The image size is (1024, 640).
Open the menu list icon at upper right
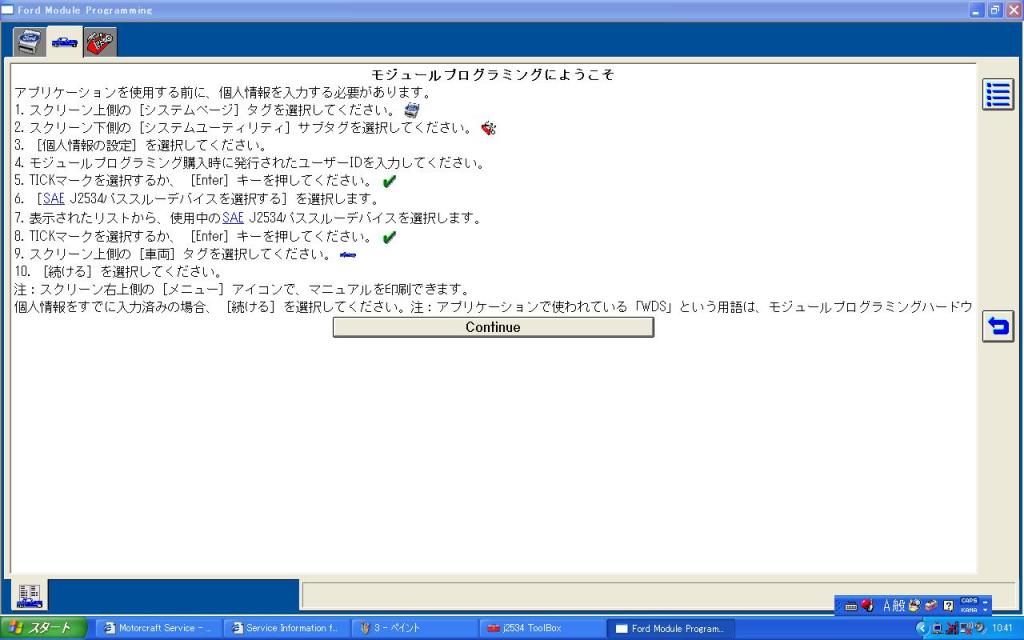[998, 95]
